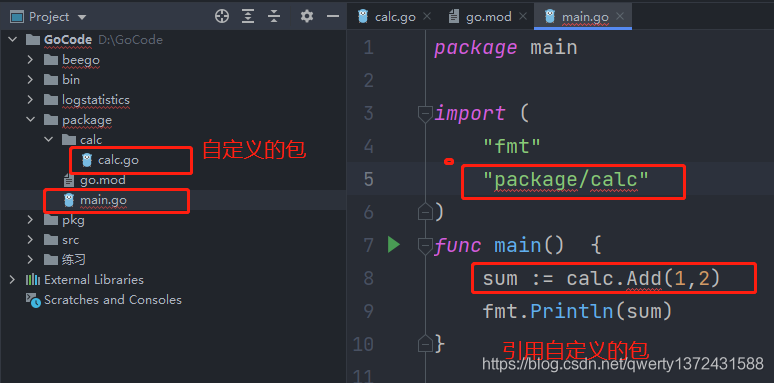Click the locate opened file target icon
This screenshot has height=383, width=774.
(x=222, y=17)
